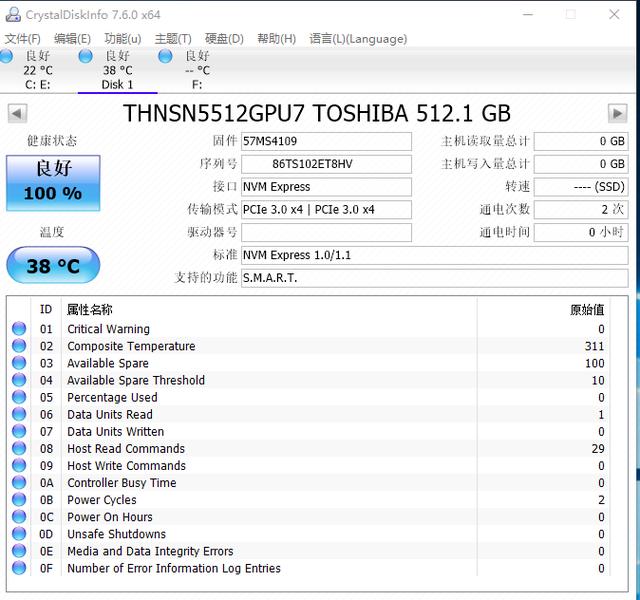The height and width of the screenshot is (600, 640).
Task: Select the F: drive status orb
Action: point(165,56)
